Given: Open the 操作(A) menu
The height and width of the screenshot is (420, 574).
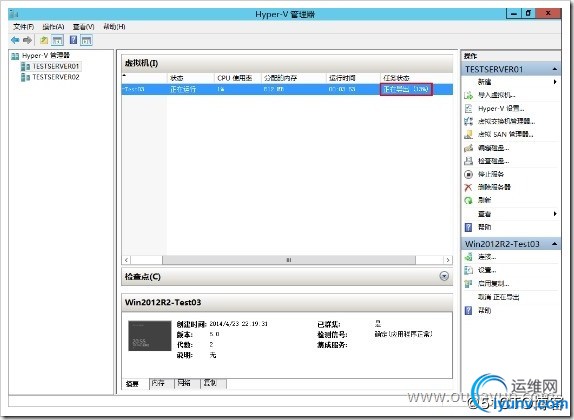Looking at the screenshot, I should [53, 27].
